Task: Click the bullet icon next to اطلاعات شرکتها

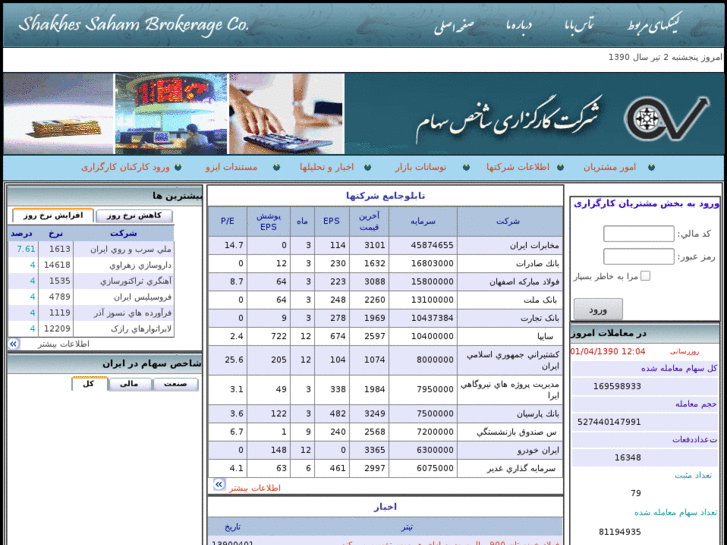Action: [560, 167]
